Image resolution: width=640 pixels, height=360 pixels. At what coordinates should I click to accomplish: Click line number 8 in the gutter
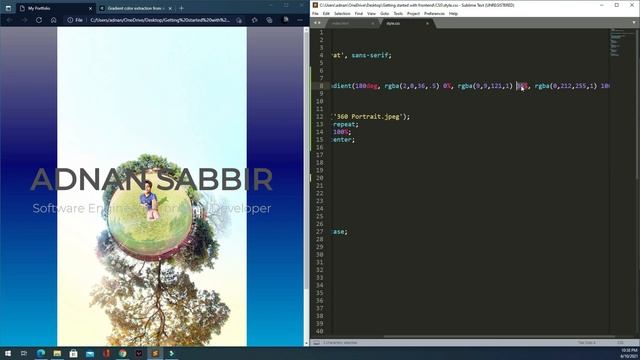[322, 86]
